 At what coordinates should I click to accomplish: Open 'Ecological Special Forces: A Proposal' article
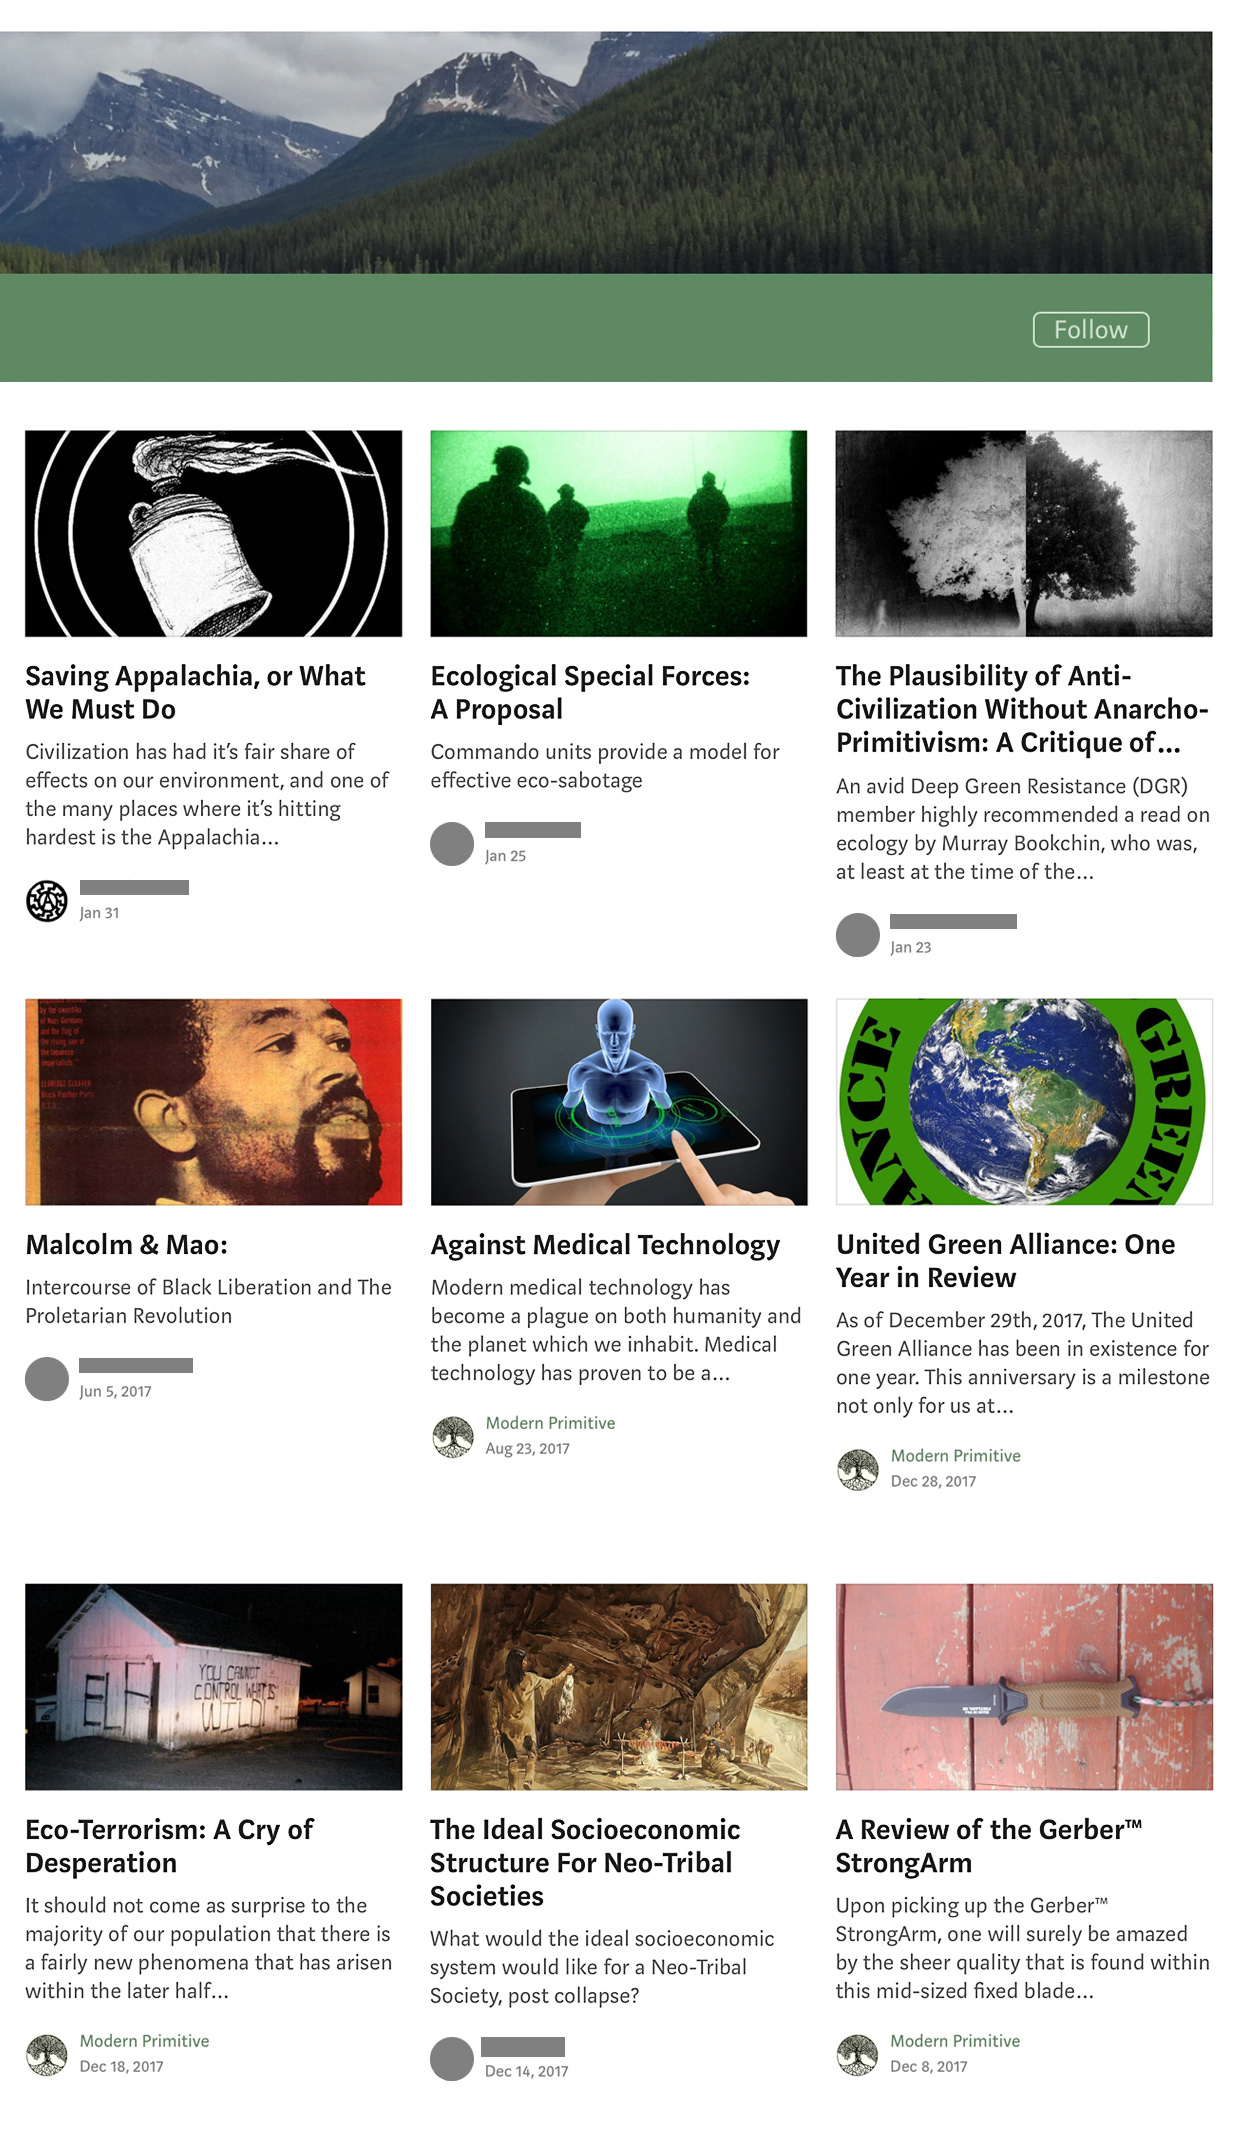(590, 692)
